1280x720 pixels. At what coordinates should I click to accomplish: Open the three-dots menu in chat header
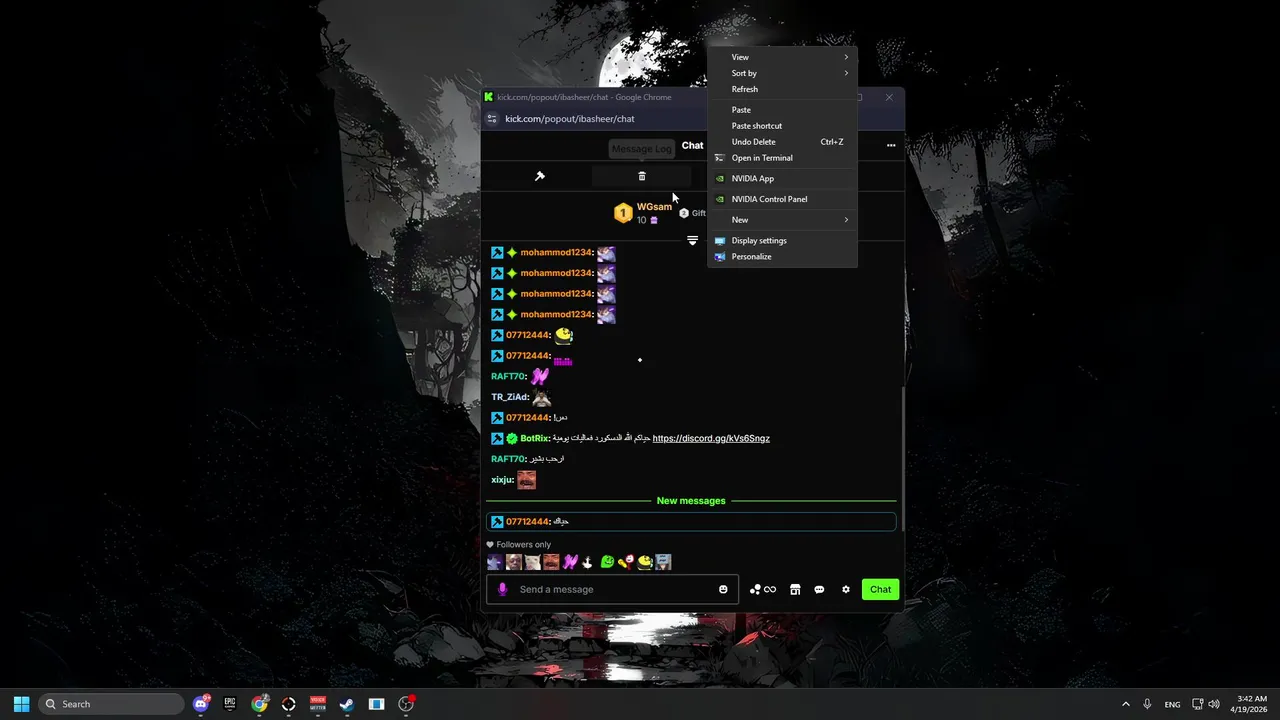coord(891,146)
